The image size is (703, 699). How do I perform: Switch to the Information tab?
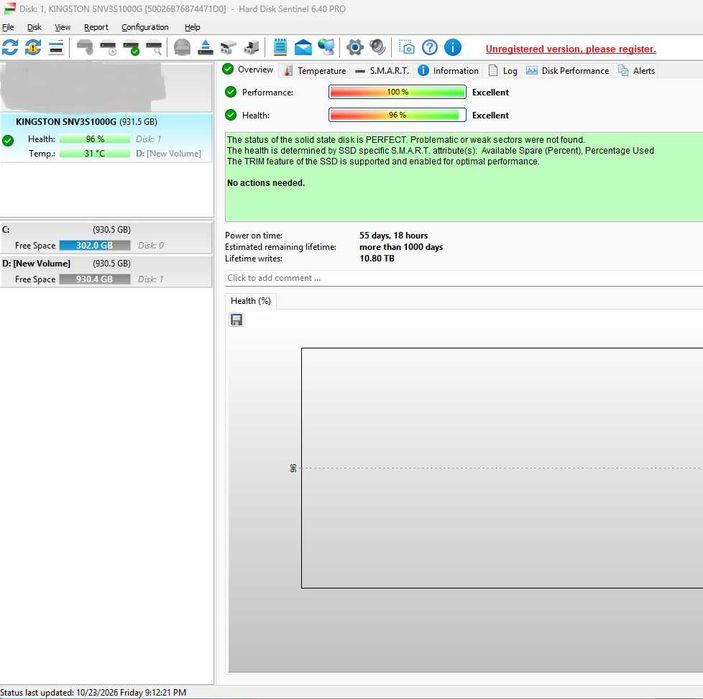pos(448,71)
